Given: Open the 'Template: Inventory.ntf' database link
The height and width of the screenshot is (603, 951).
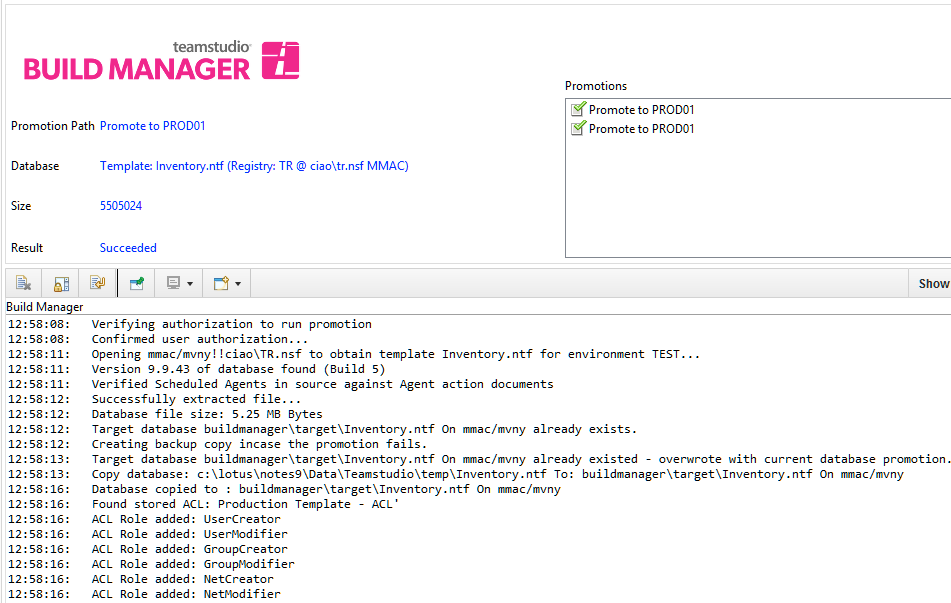Looking at the screenshot, I should click(x=254, y=166).
